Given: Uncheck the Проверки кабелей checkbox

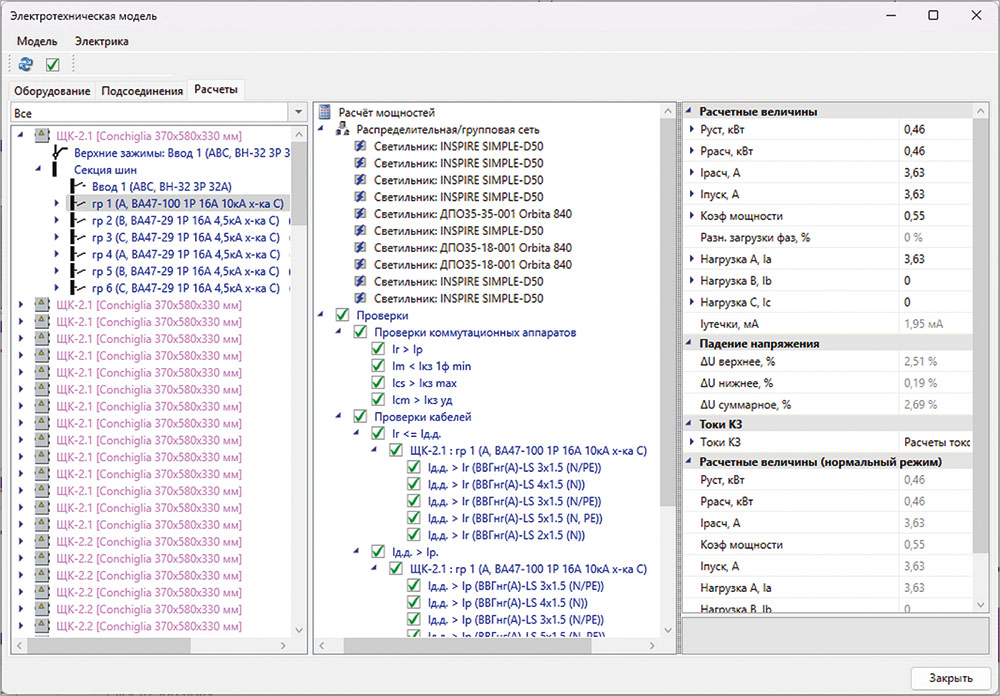Looking at the screenshot, I should point(361,417).
